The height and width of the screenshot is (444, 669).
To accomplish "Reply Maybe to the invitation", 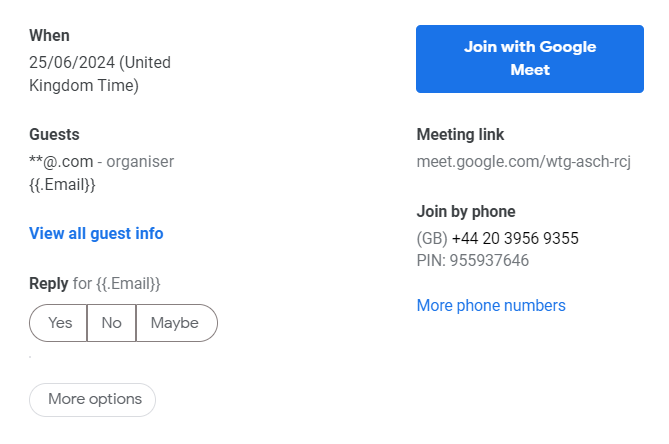I will pyautogui.click(x=176, y=323).
